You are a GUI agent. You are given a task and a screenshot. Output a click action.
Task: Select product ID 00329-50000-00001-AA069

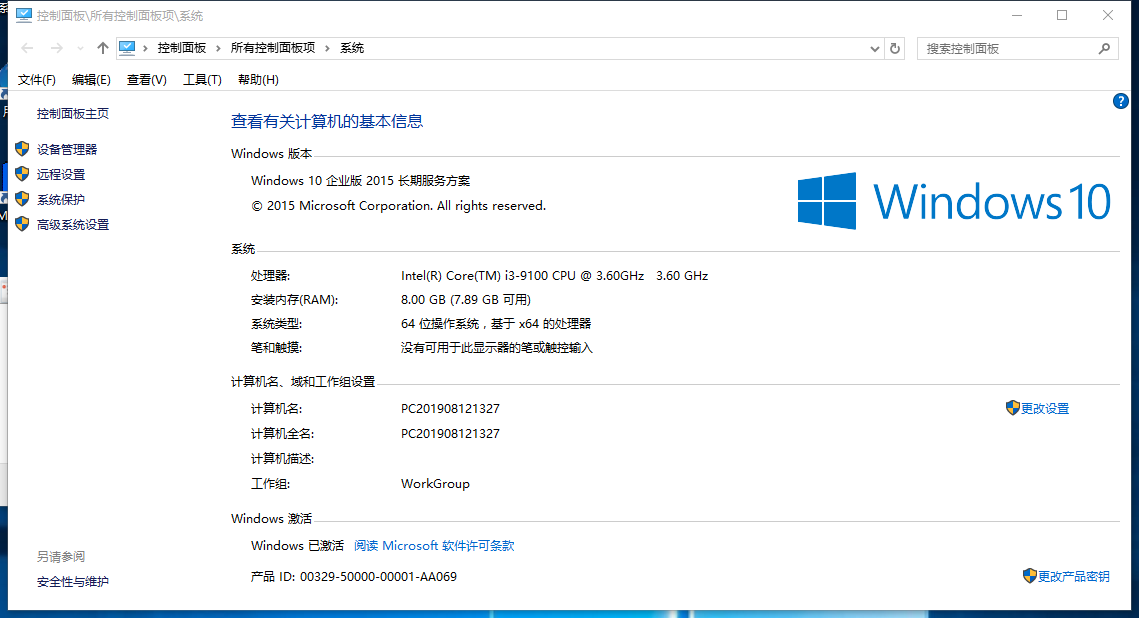[378, 577]
